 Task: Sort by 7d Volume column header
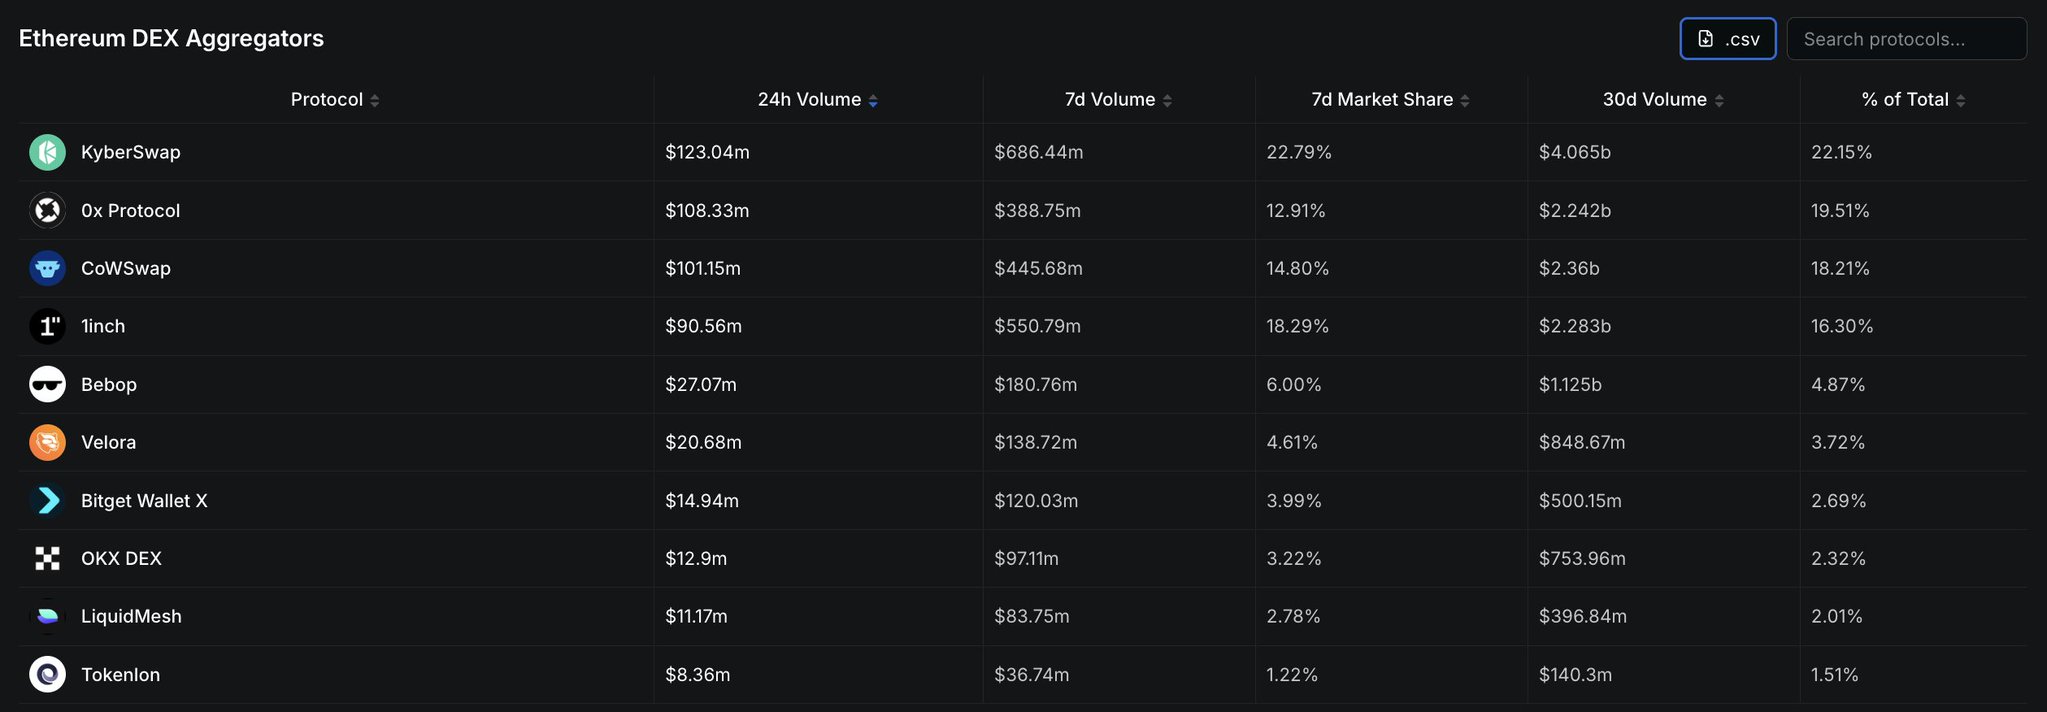1118,100
